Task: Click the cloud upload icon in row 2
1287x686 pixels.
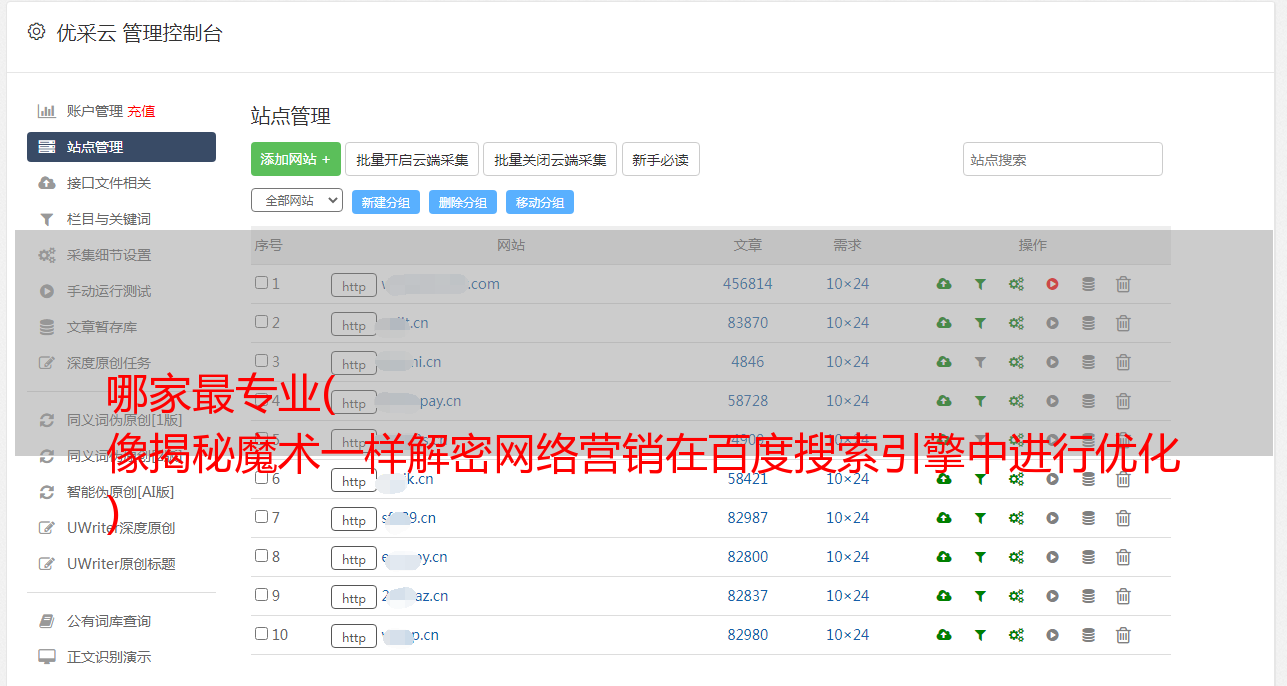Action: point(943,323)
